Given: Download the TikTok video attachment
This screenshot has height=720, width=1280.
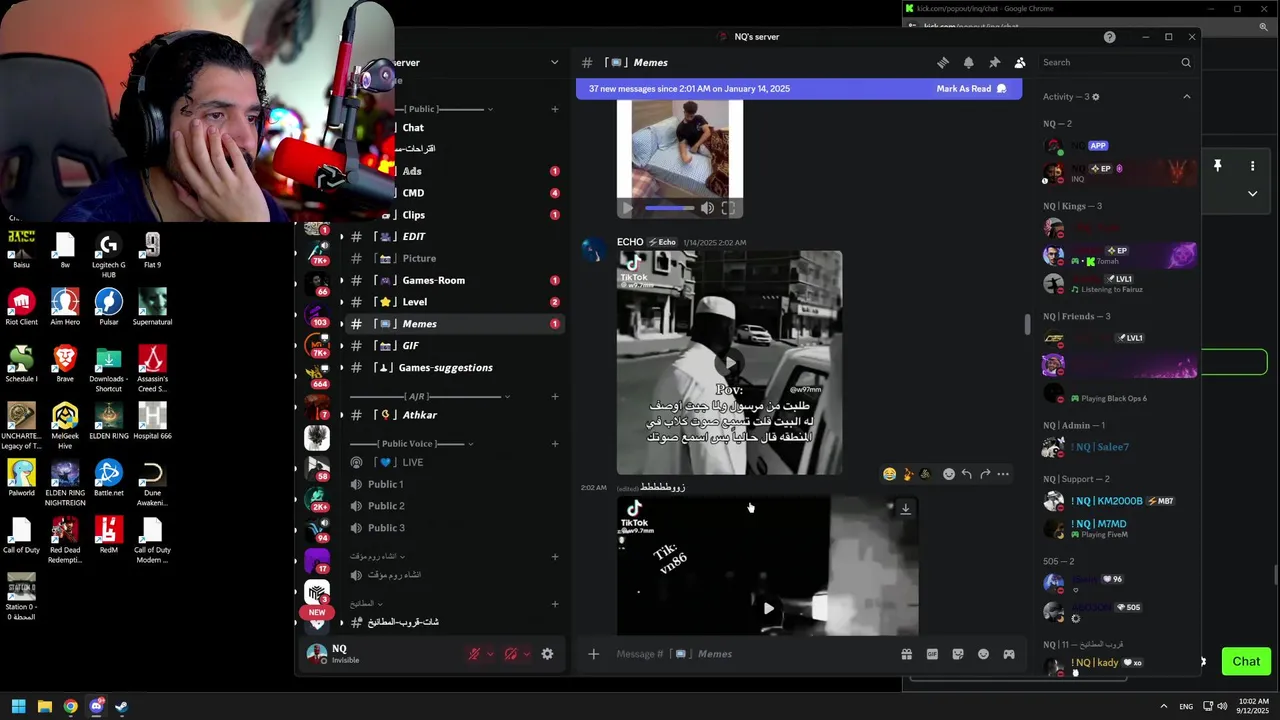Looking at the screenshot, I should pyautogui.click(x=905, y=509).
